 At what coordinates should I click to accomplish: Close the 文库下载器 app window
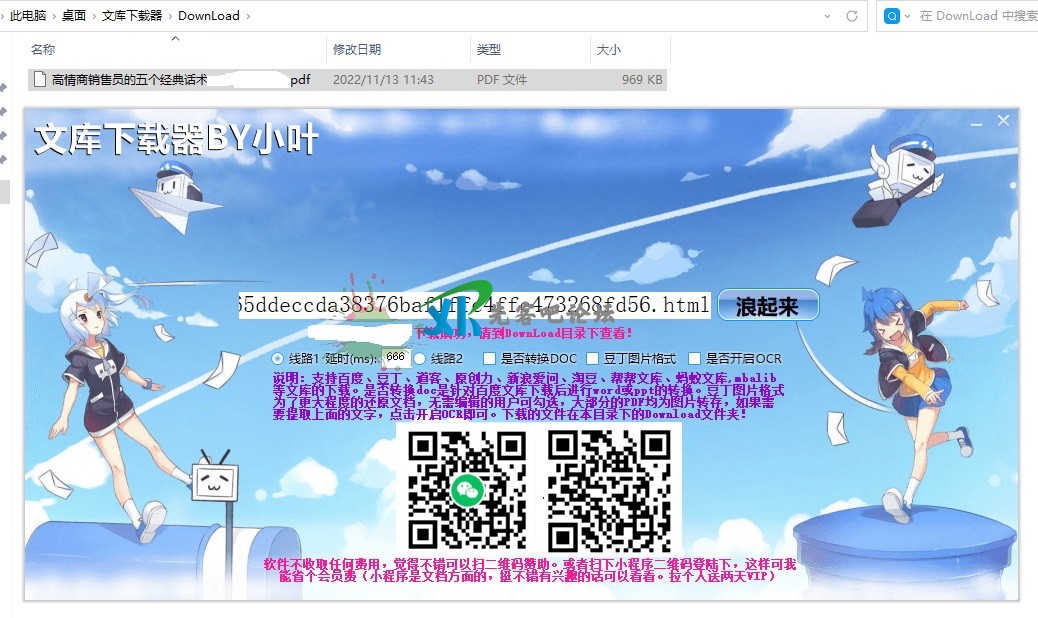tap(1003, 121)
